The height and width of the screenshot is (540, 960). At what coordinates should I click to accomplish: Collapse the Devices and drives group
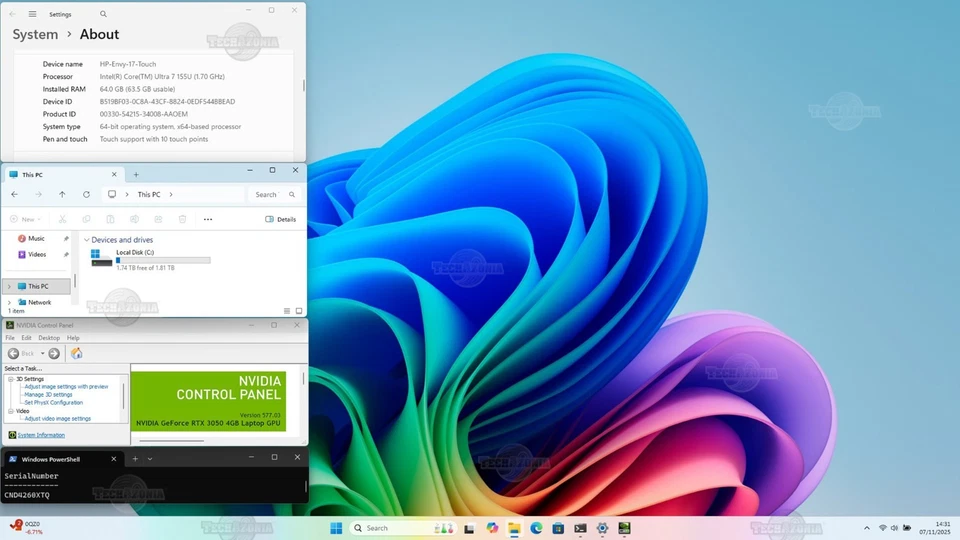pyautogui.click(x=86, y=240)
